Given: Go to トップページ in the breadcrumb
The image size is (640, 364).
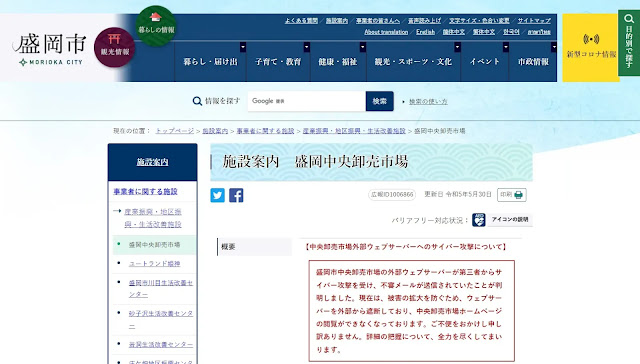Looking at the screenshot, I should click(175, 131).
